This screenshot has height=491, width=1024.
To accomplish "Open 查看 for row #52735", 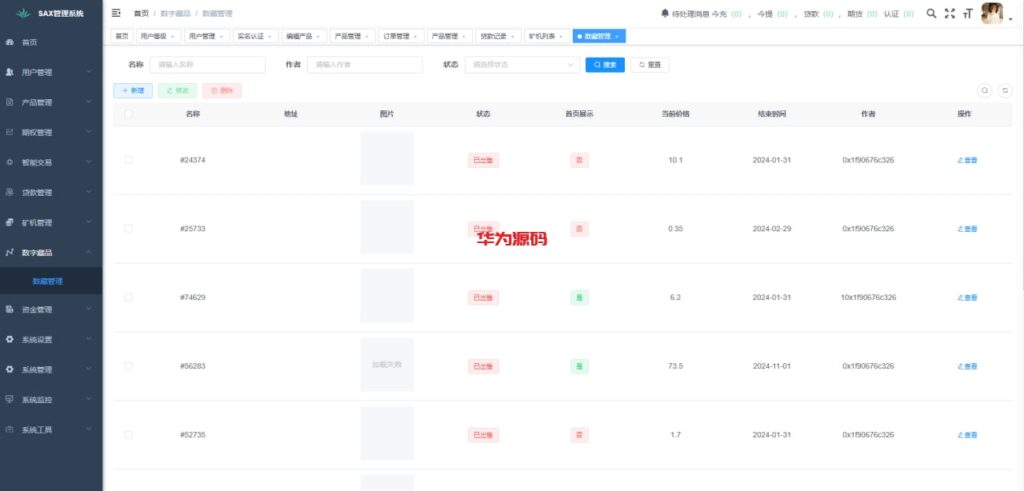I will (x=967, y=434).
